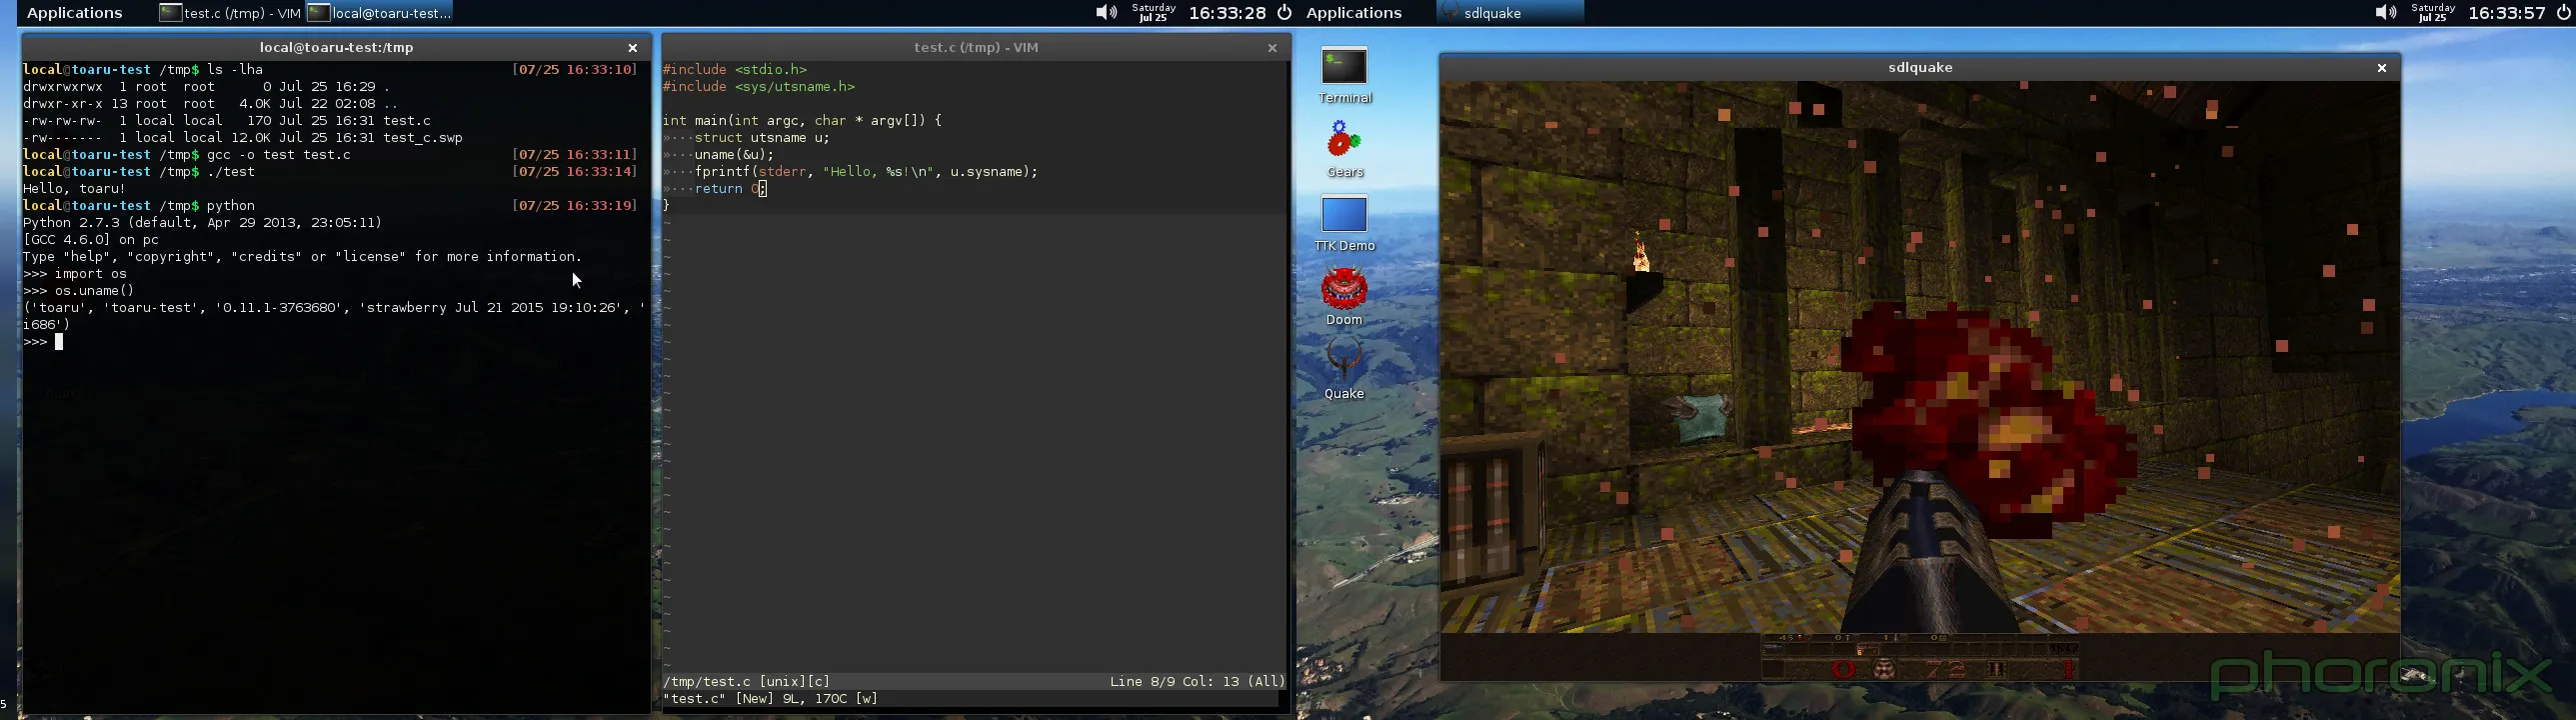Open the TTK Demo desktop icon
The image size is (2576, 720).
click(1344, 223)
